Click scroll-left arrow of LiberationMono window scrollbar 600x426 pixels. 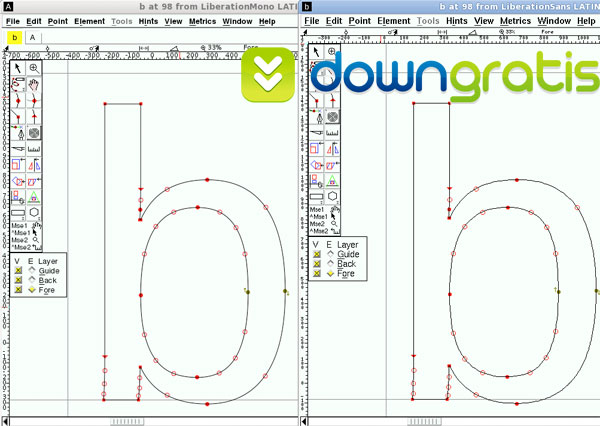(5, 422)
